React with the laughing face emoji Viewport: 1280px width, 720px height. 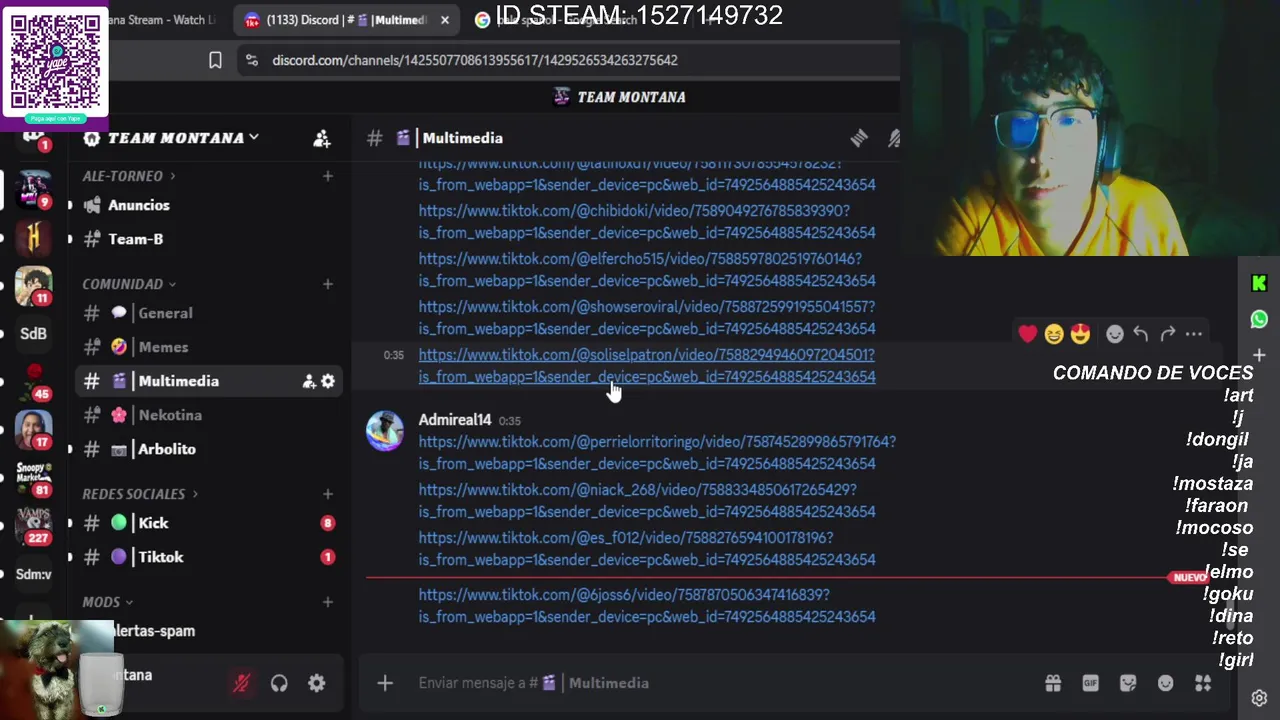[x=1054, y=334]
